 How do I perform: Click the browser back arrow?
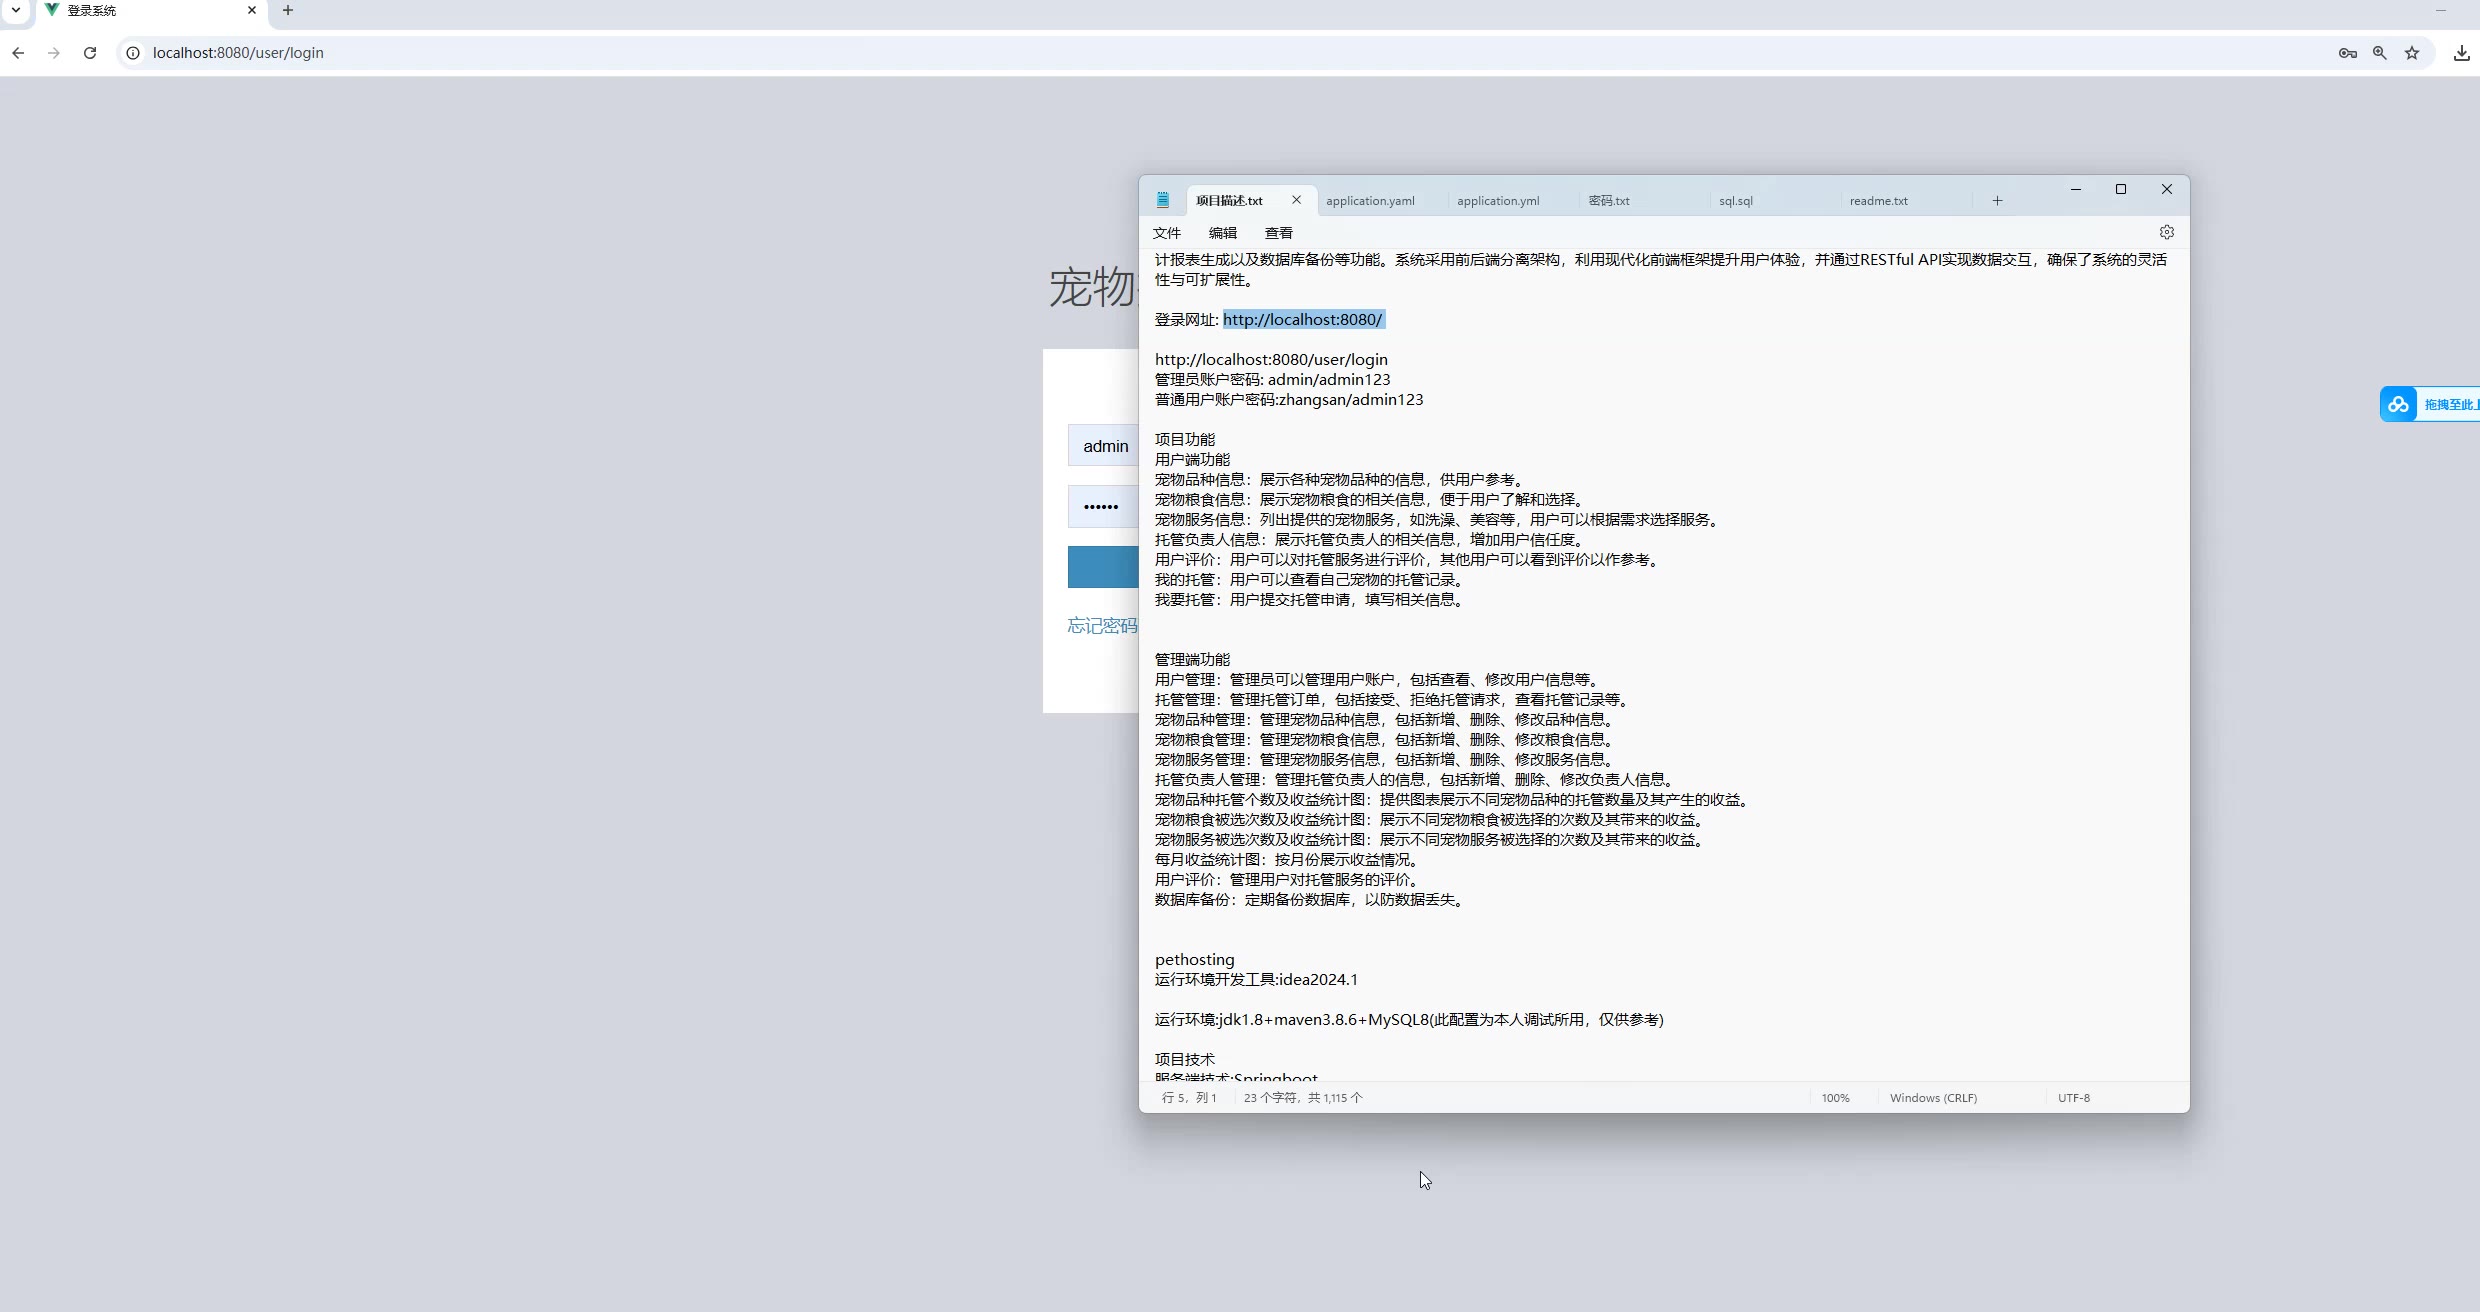click(18, 53)
